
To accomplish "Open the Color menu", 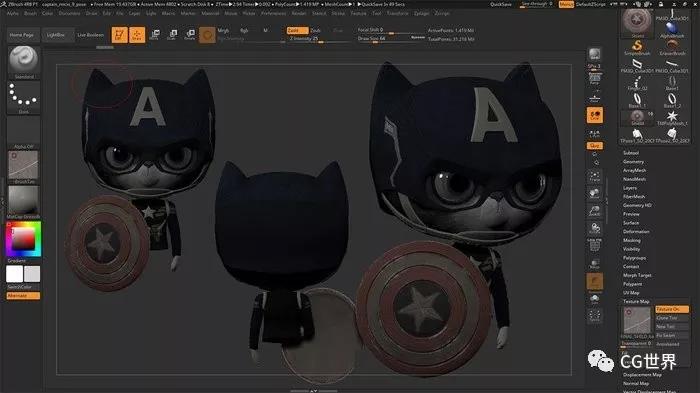I will [47, 13].
